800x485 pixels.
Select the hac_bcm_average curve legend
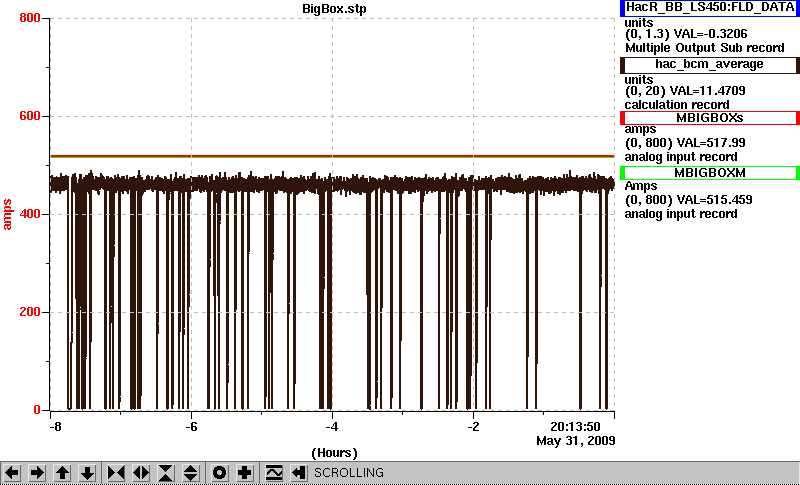(710, 64)
